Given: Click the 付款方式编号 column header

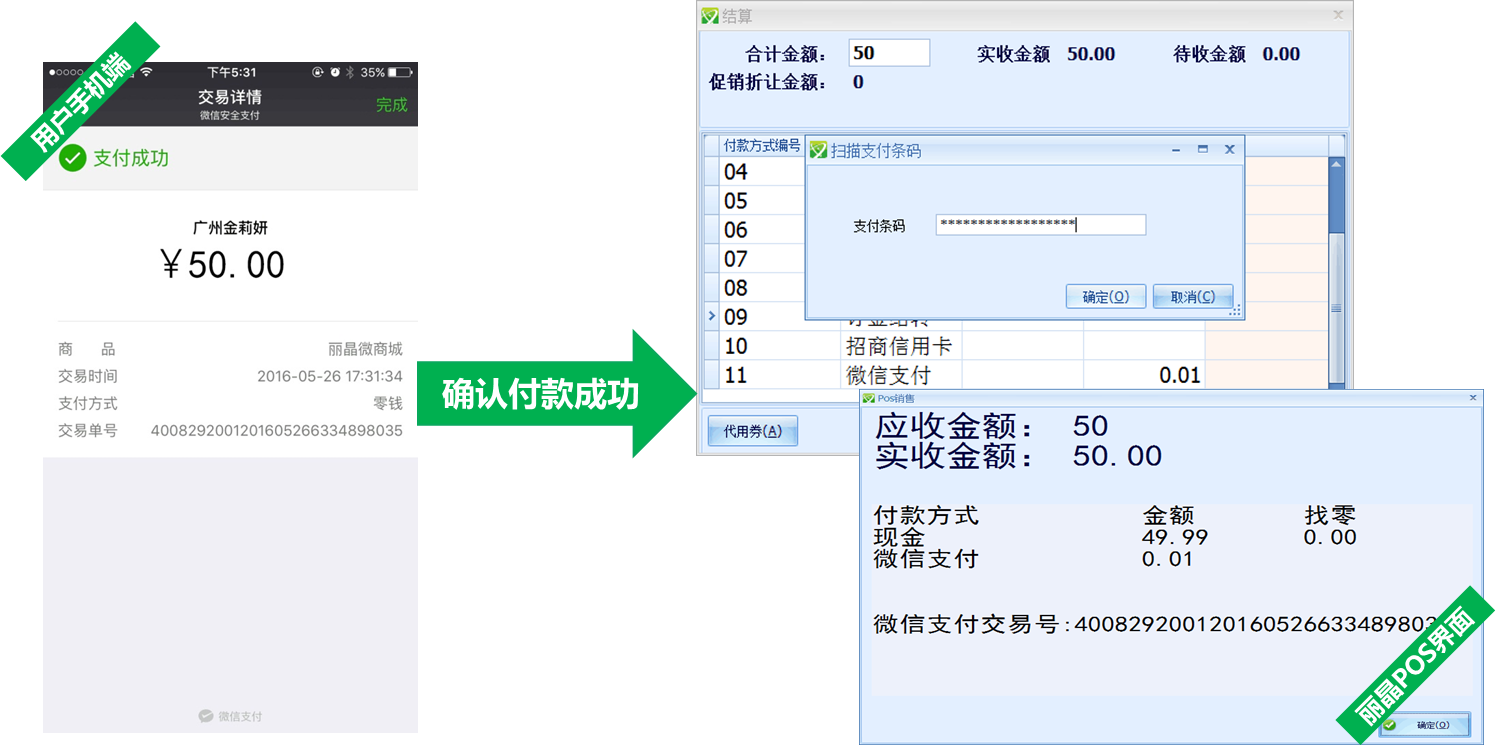Looking at the screenshot, I should pyautogui.click(x=761, y=146).
